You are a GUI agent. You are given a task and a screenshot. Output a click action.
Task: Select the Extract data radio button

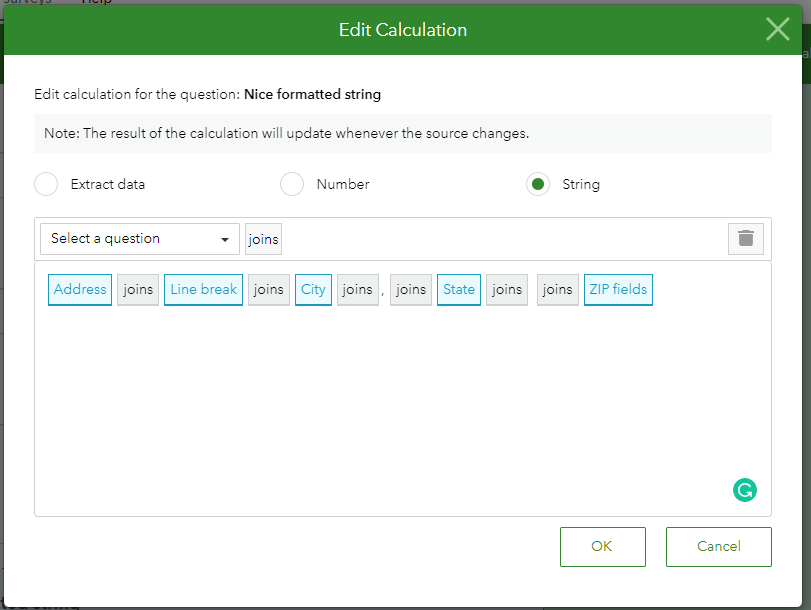pos(46,184)
